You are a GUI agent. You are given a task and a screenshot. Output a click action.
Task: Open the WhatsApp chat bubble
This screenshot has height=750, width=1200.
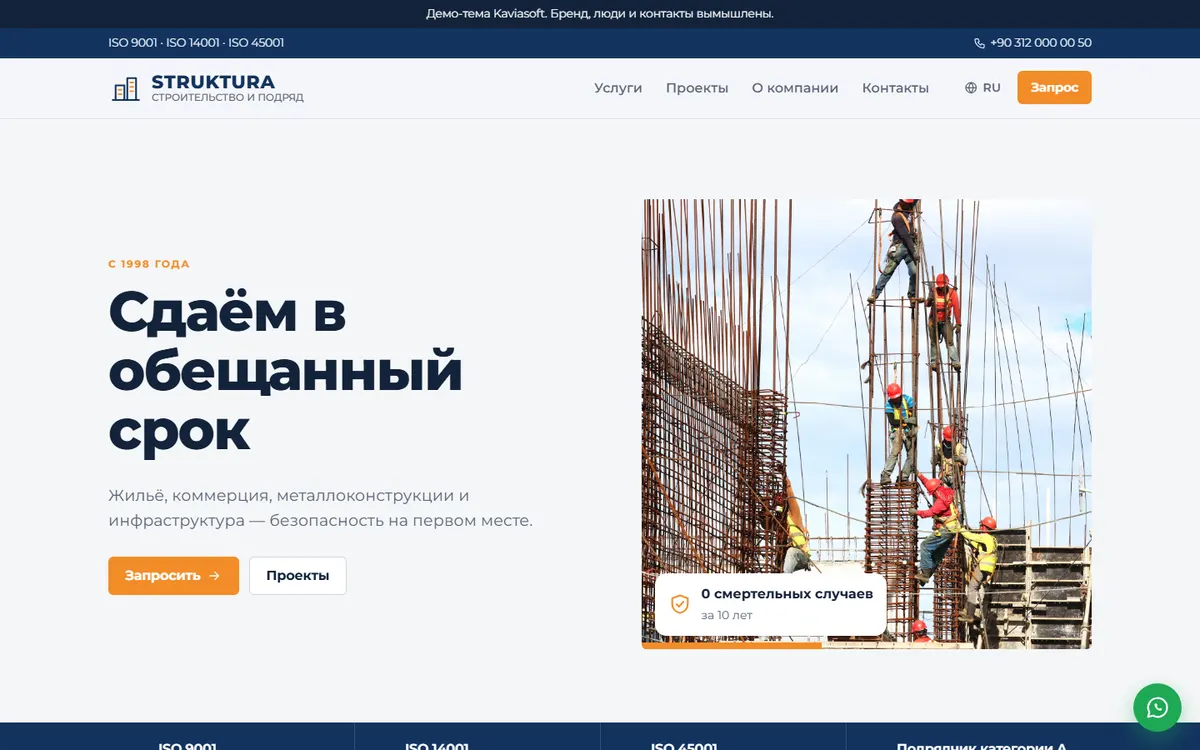tap(1157, 708)
